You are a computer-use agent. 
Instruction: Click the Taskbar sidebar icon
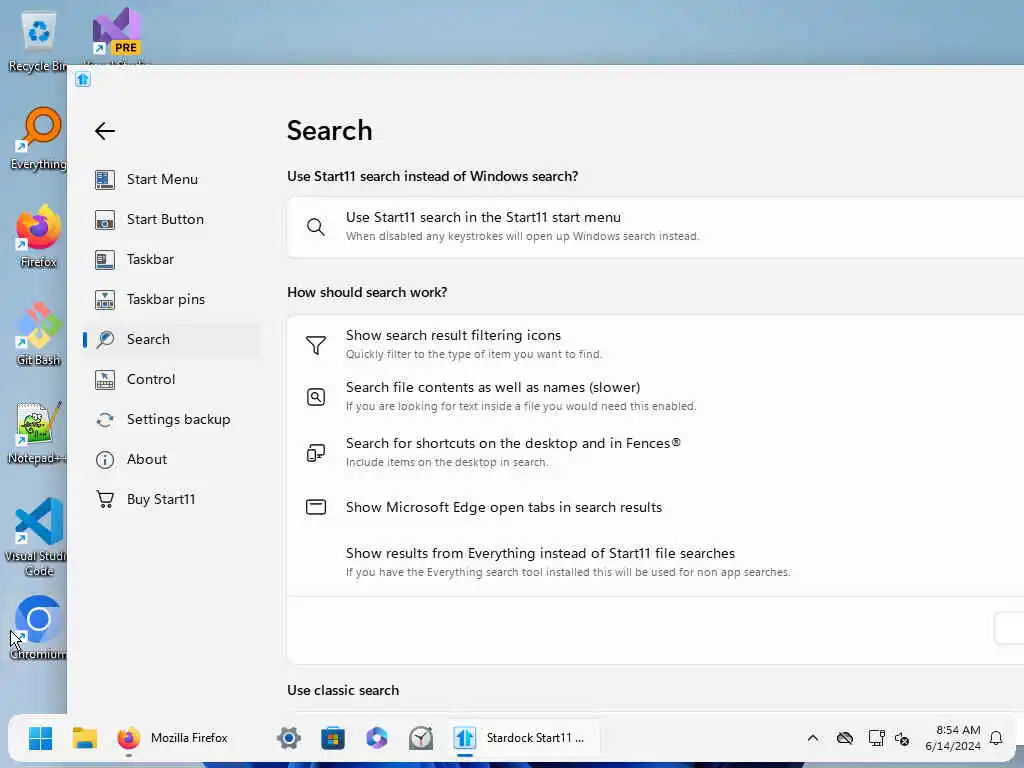coord(104,260)
